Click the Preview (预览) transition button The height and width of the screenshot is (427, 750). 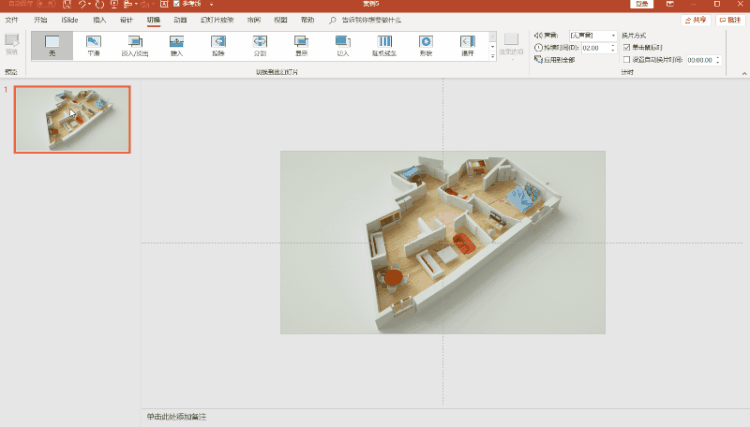tap(11, 44)
